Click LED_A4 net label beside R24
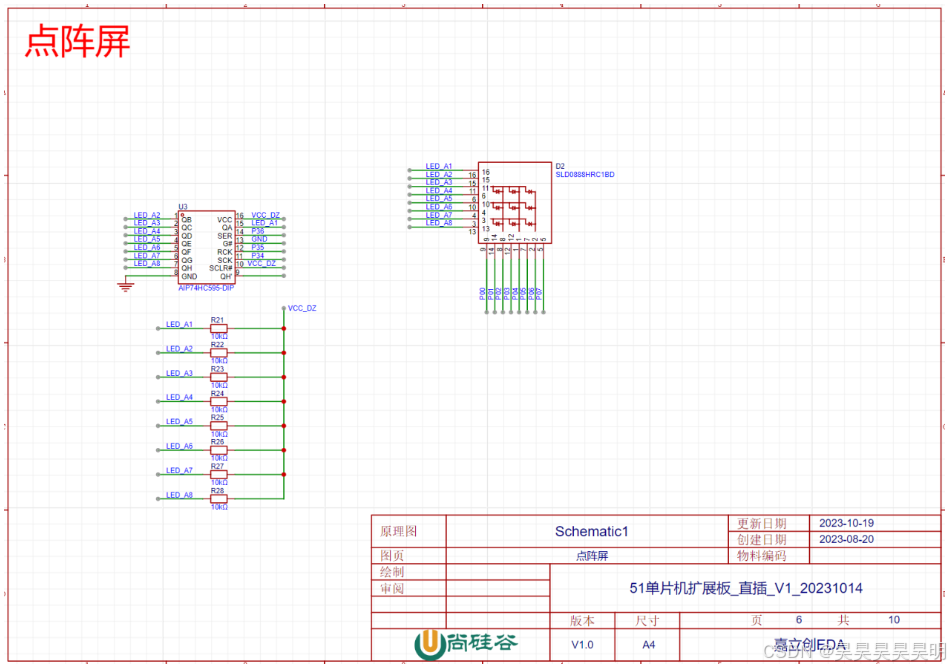 click(x=180, y=397)
